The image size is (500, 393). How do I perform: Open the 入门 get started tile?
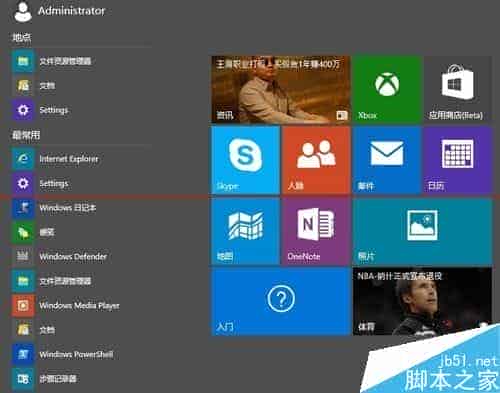coord(281,302)
